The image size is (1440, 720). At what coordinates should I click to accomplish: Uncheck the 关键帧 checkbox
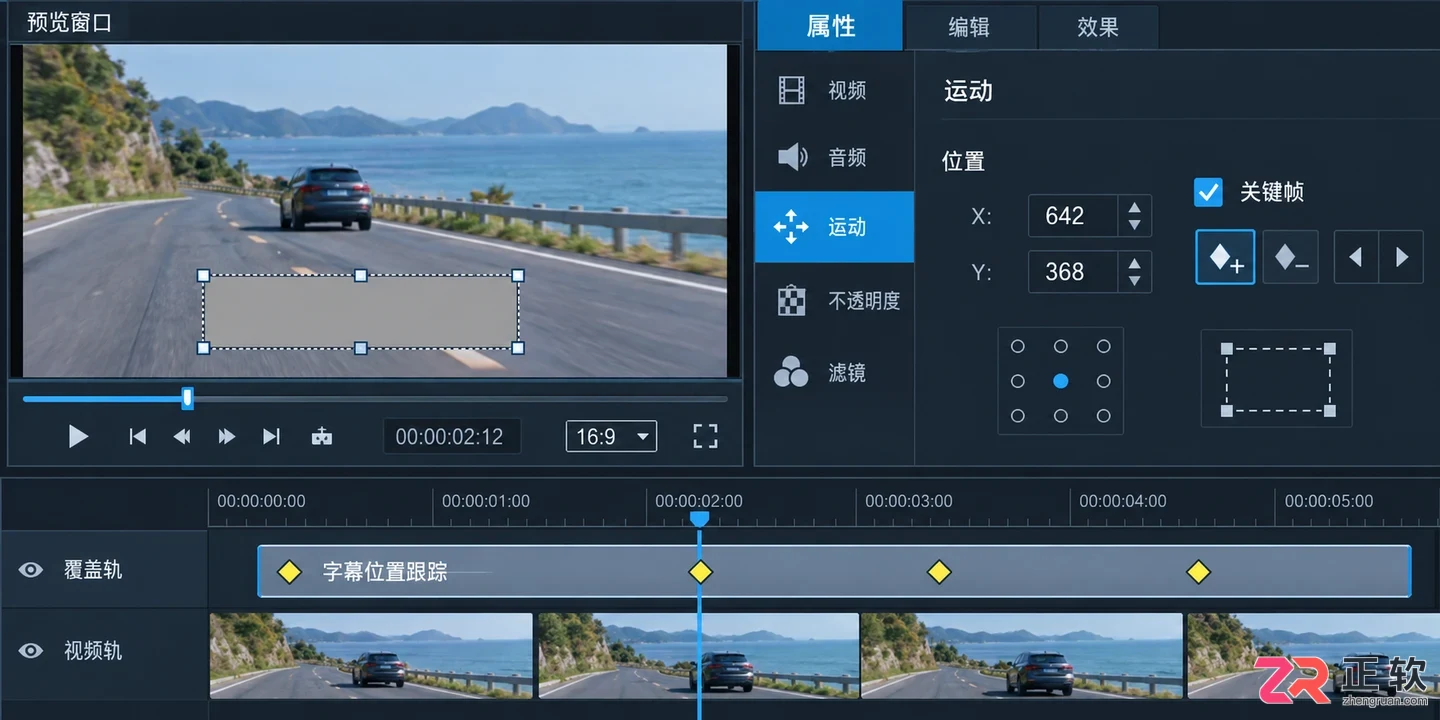1208,192
